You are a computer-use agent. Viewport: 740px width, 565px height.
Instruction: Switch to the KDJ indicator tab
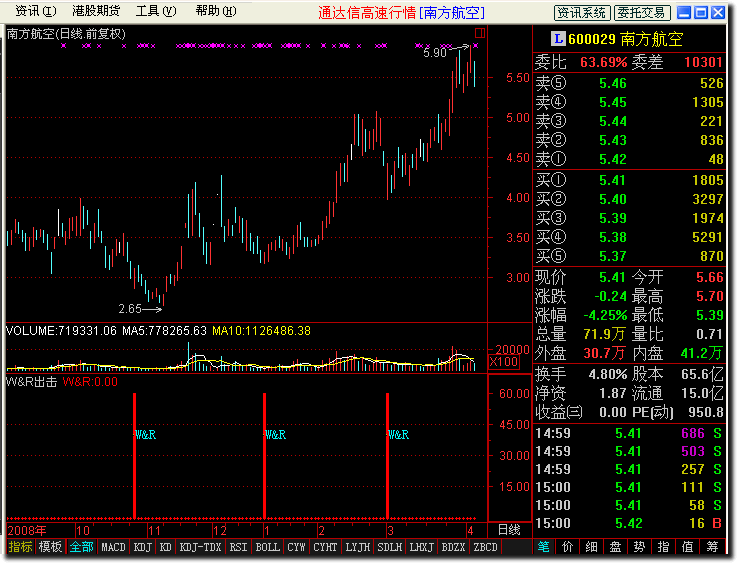coord(143,547)
